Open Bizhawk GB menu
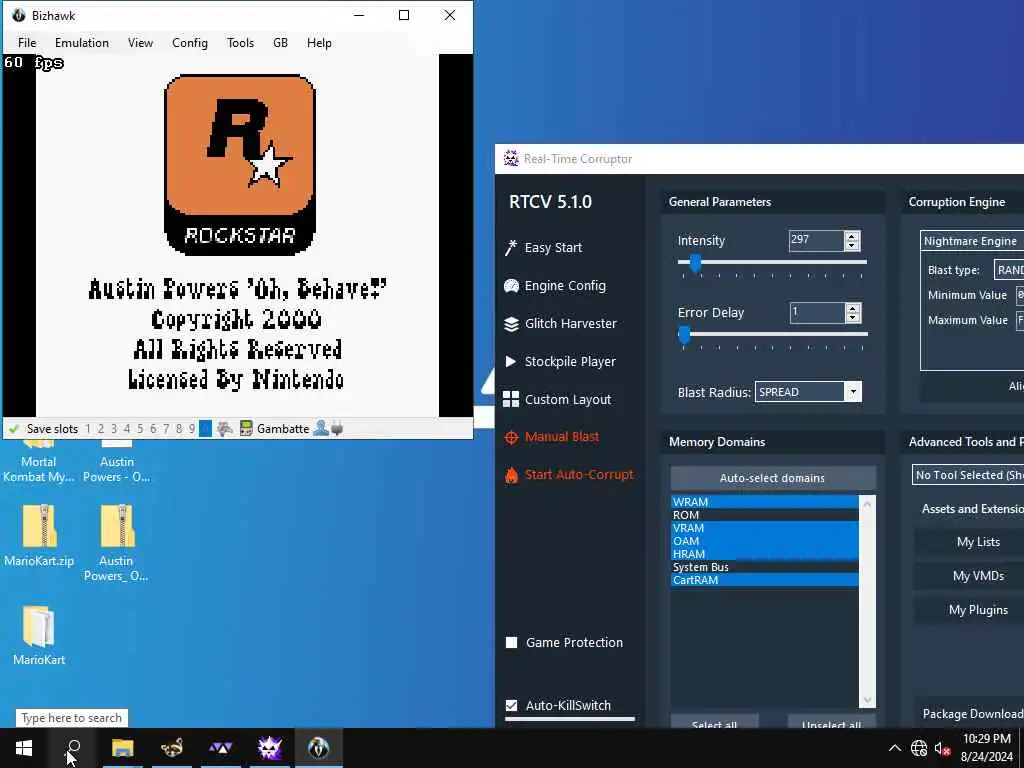This screenshot has height=768, width=1024. (x=280, y=43)
